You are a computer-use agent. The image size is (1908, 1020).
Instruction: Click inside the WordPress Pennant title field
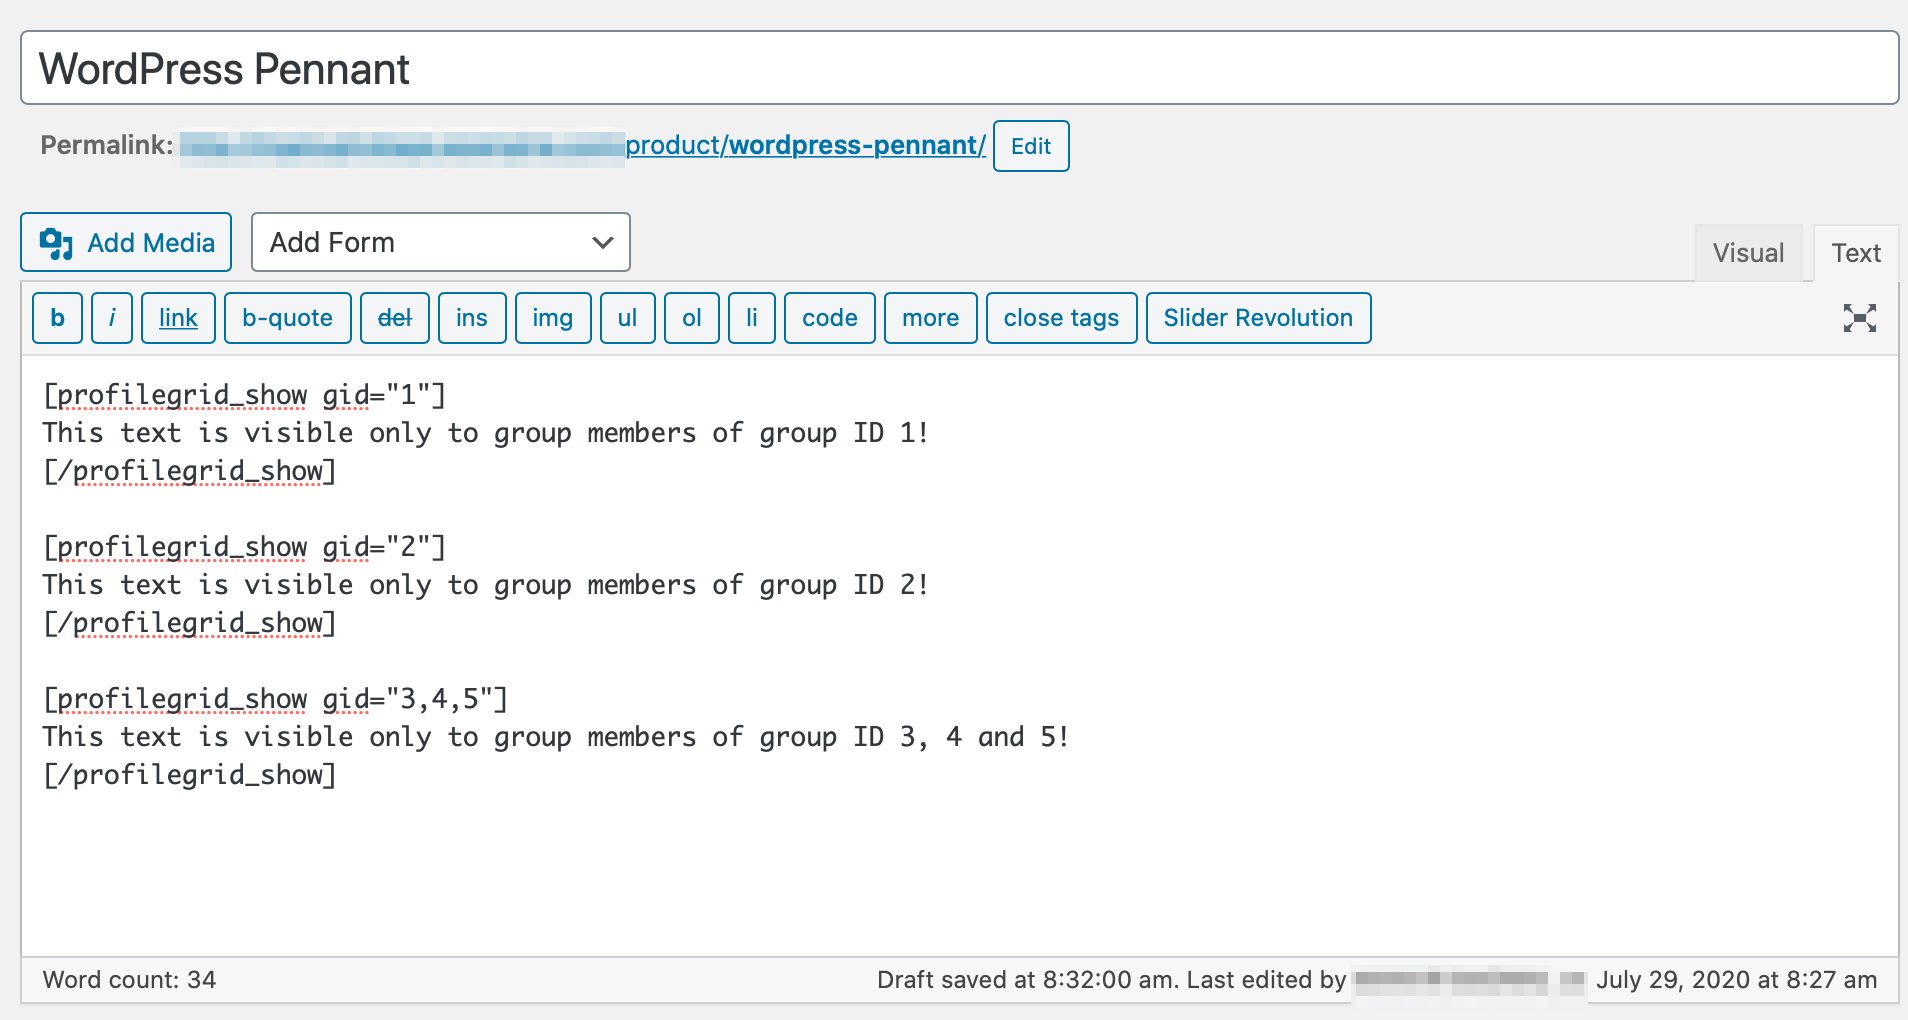(x=400, y=68)
